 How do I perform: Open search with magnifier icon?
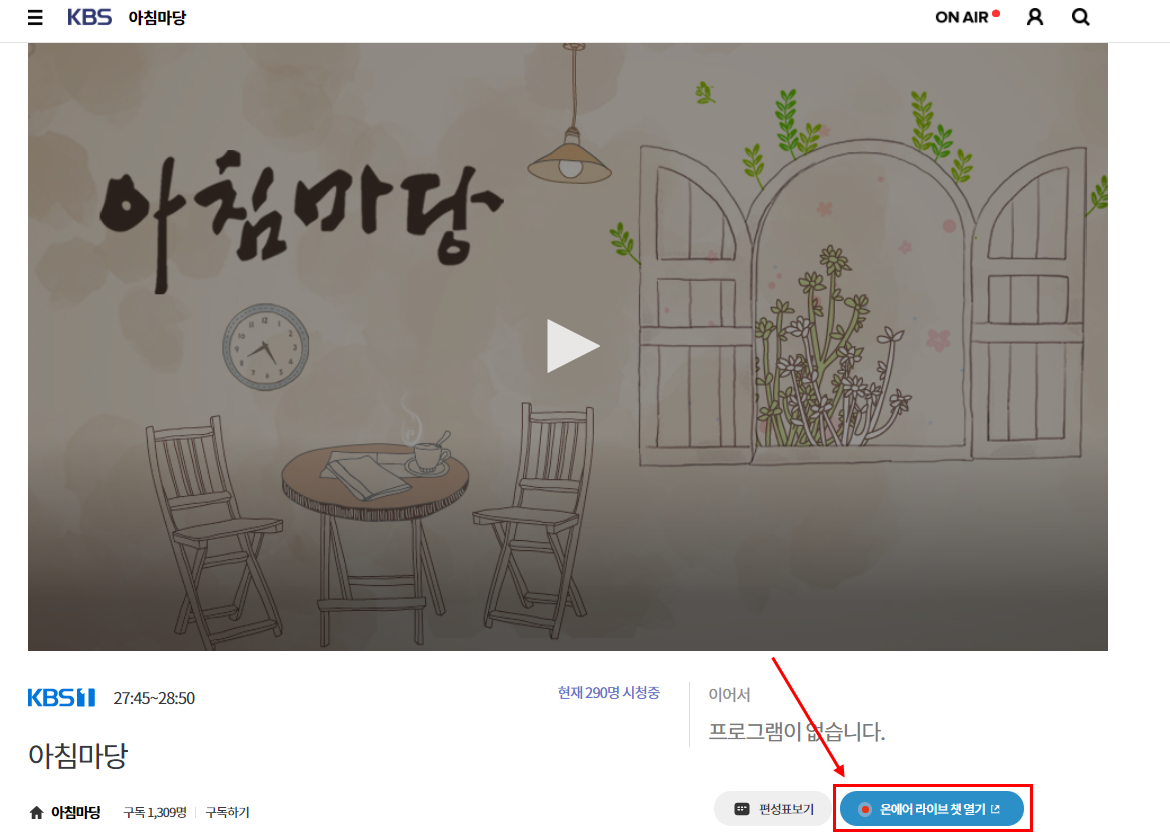[x=1080, y=17]
